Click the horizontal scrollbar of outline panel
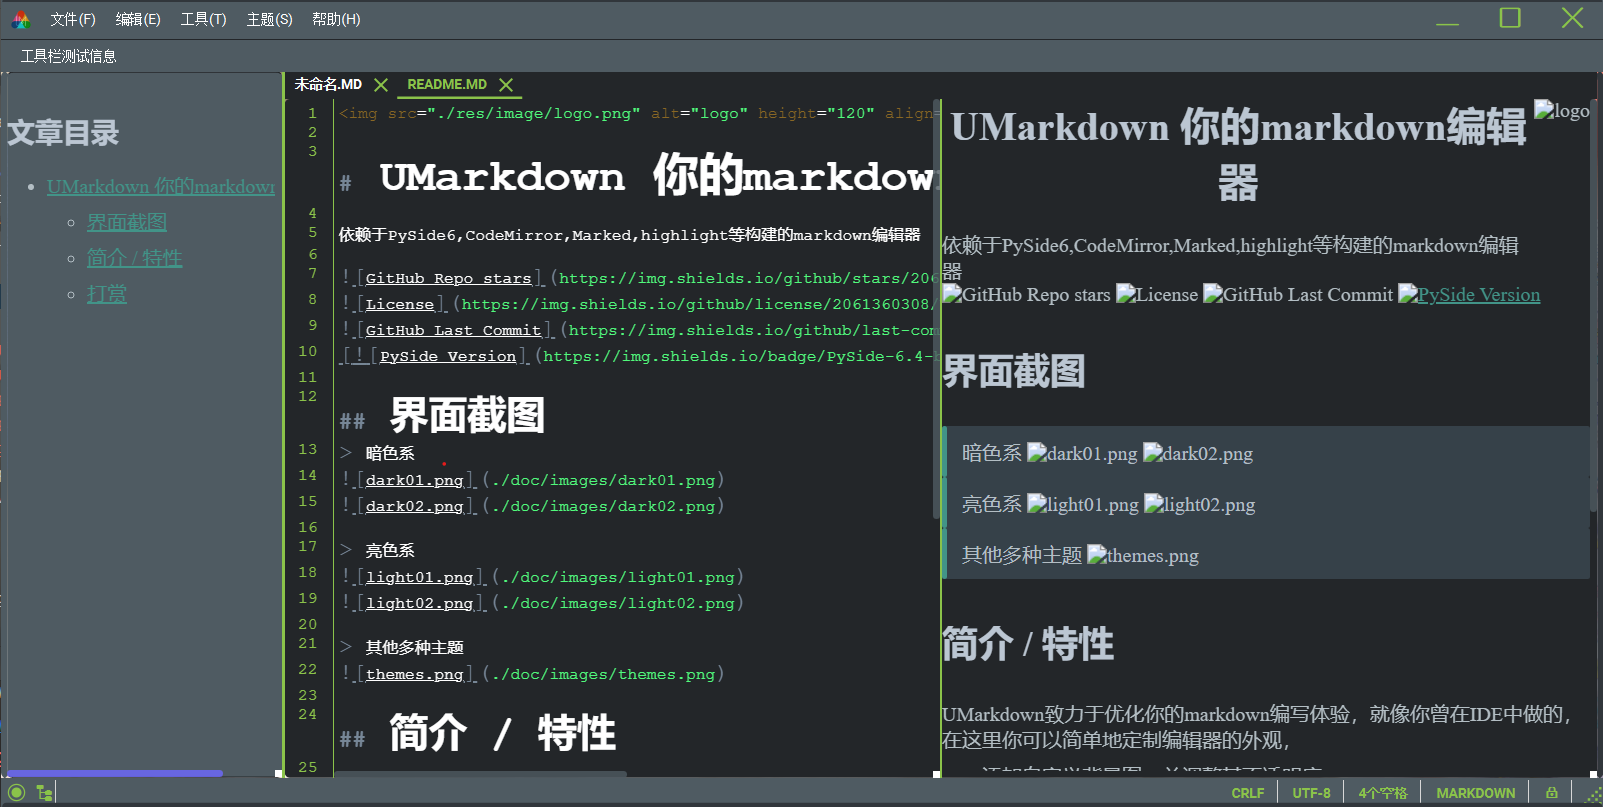 (115, 773)
